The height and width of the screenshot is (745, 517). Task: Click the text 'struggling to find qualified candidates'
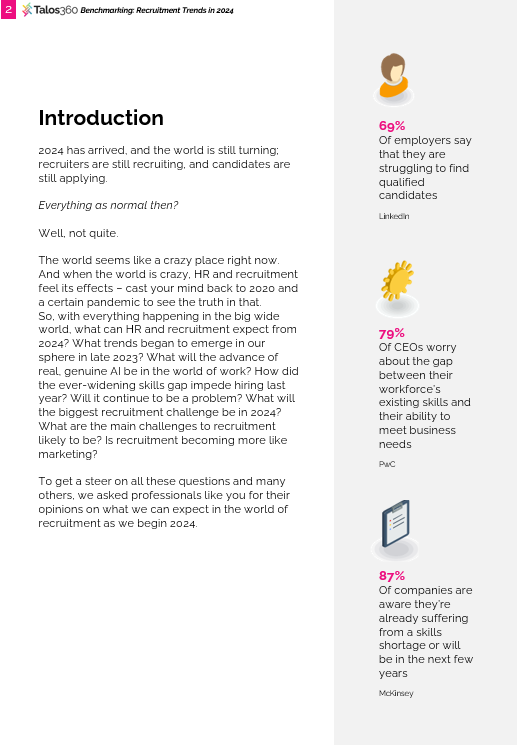click(424, 182)
